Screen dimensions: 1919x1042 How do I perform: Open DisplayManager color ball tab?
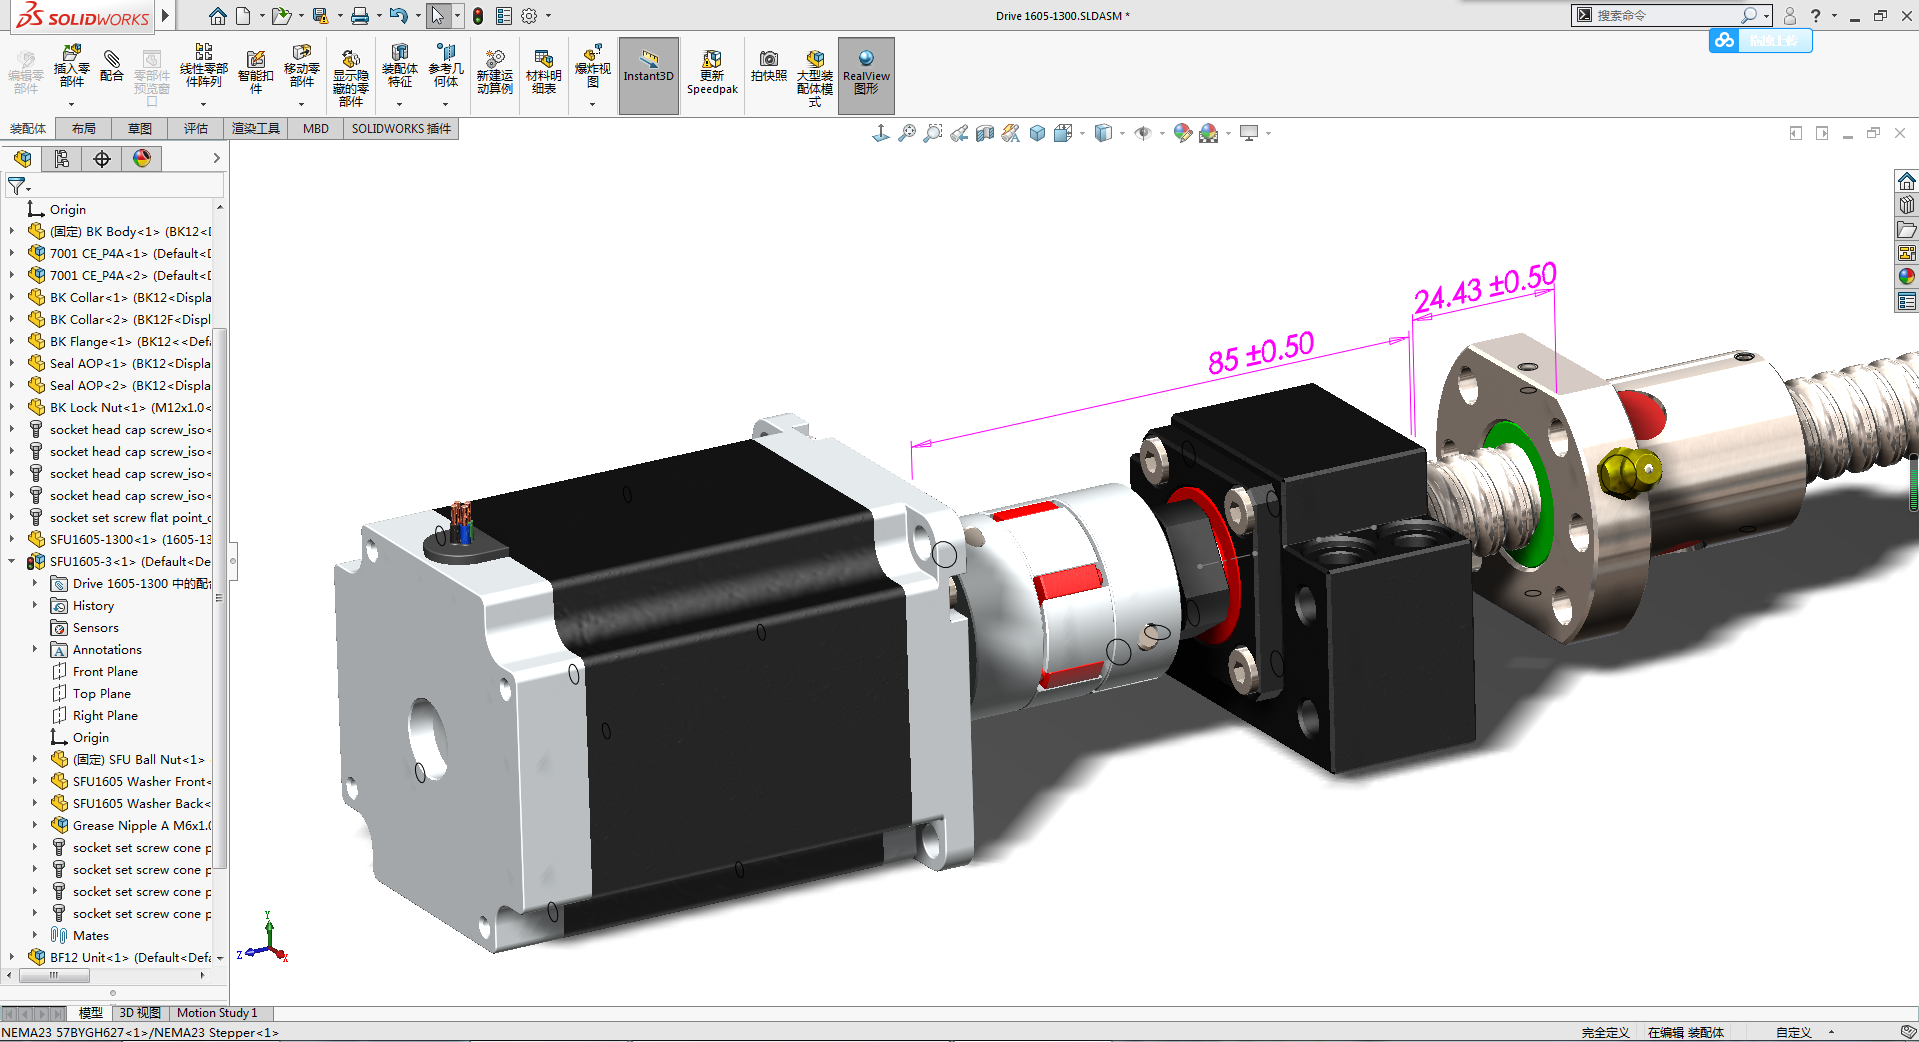pyautogui.click(x=142, y=158)
